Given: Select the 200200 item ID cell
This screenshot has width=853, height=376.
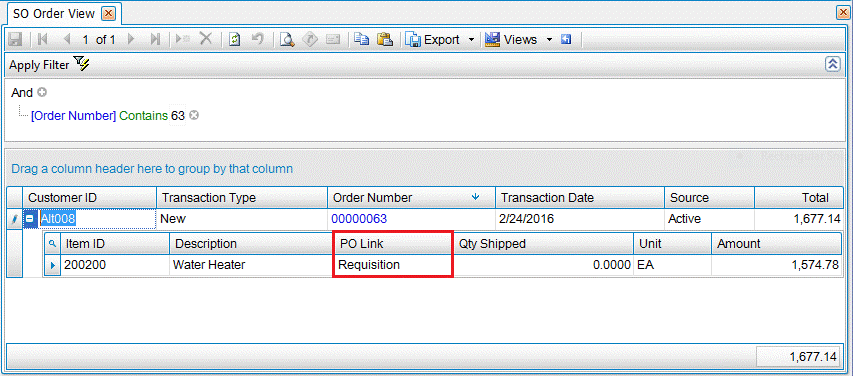Looking at the screenshot, I should click(115, 265).
